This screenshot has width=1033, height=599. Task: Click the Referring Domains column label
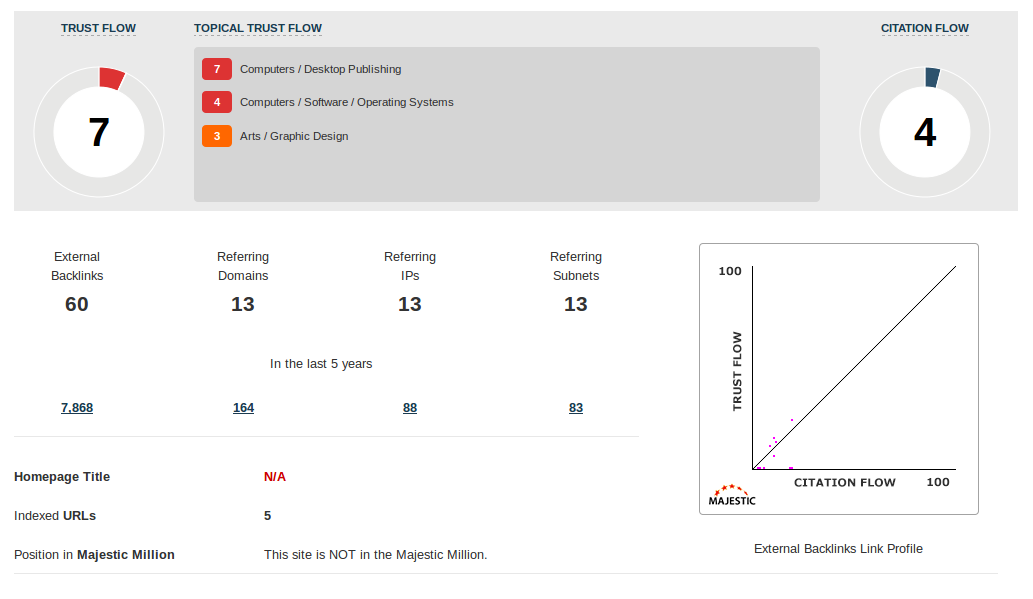(243, 266)
